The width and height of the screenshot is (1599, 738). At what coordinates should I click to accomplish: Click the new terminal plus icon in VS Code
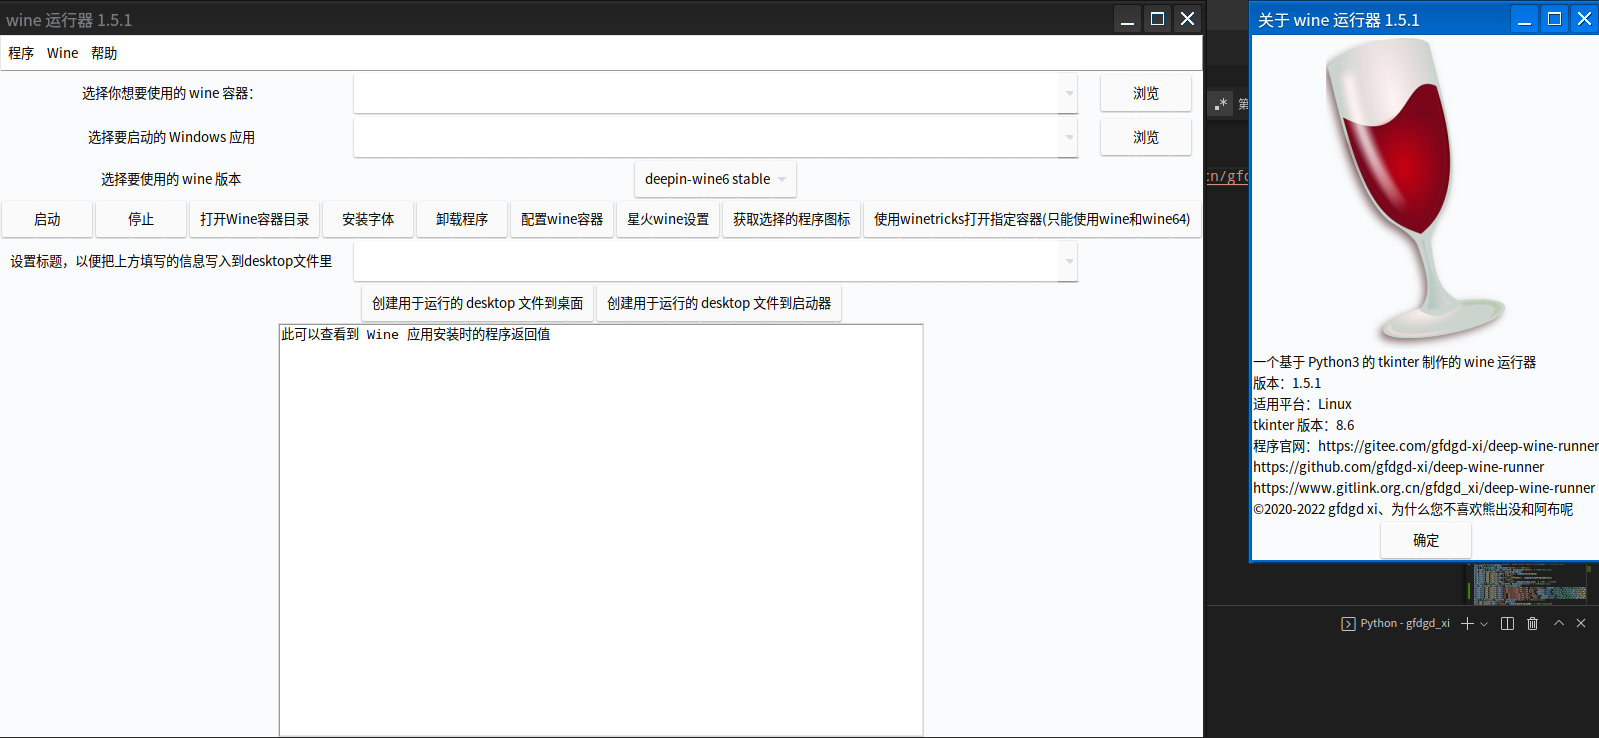click(1467, 623)
